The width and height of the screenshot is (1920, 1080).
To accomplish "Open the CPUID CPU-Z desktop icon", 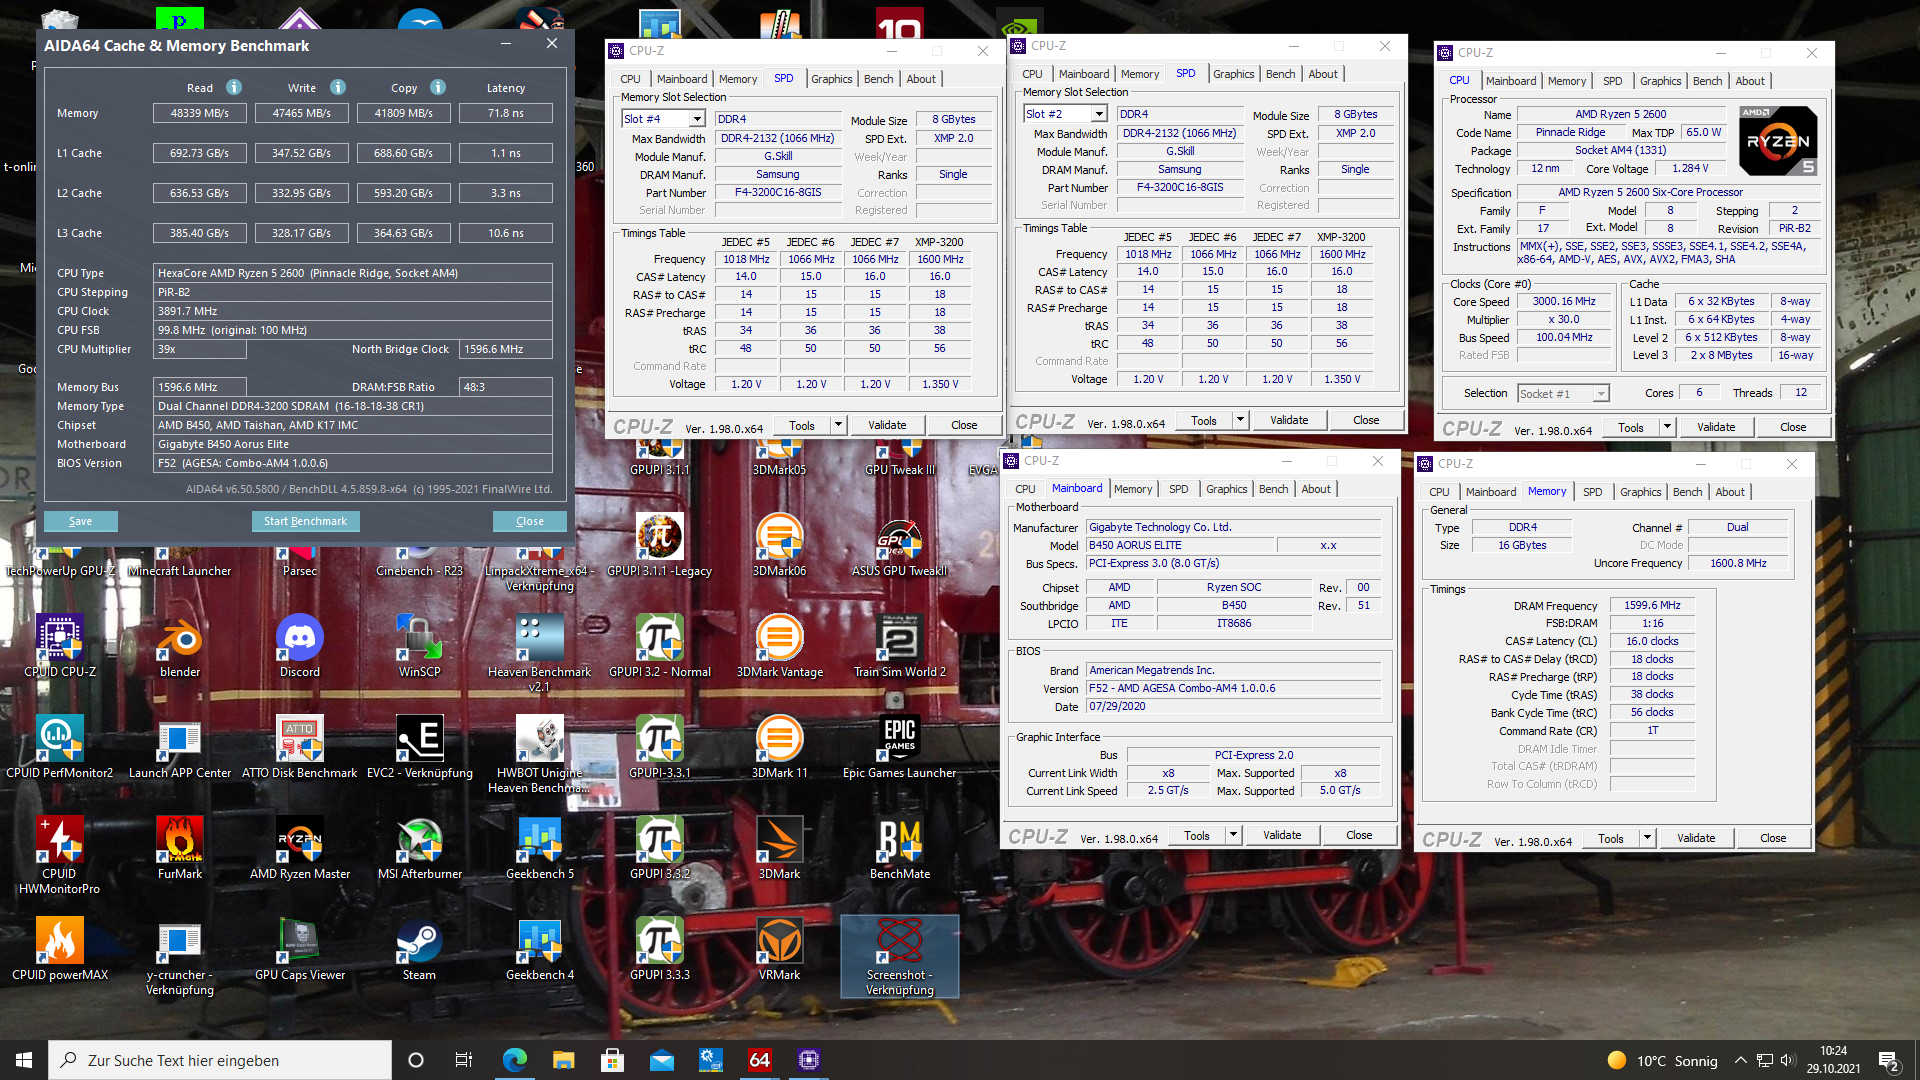I will tap(60, 646).
